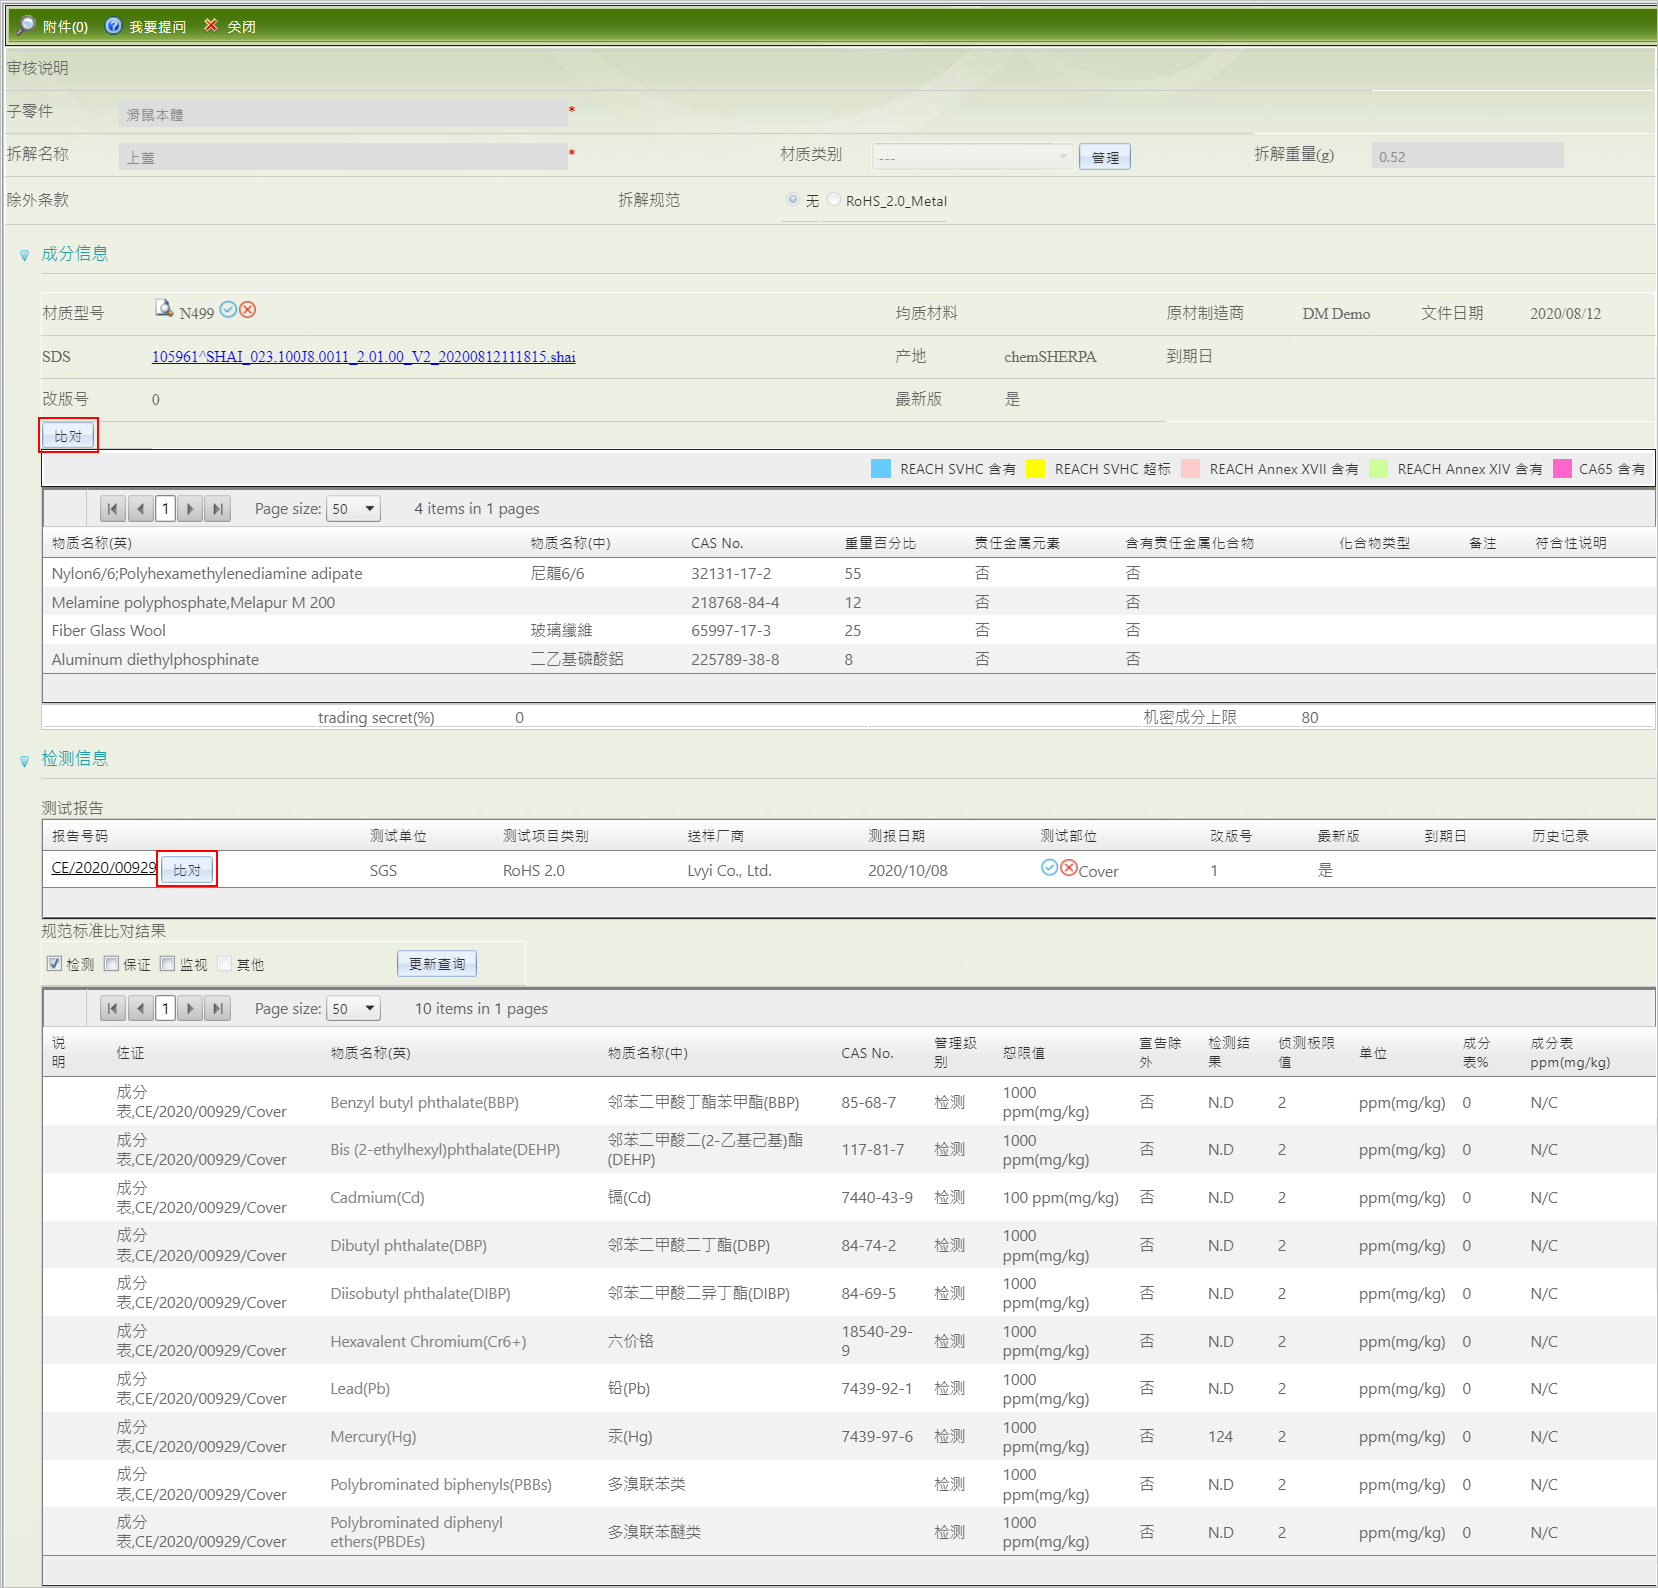
Task: Click Mercury(Hg) test result row
Action: (x=848, y=1436)
